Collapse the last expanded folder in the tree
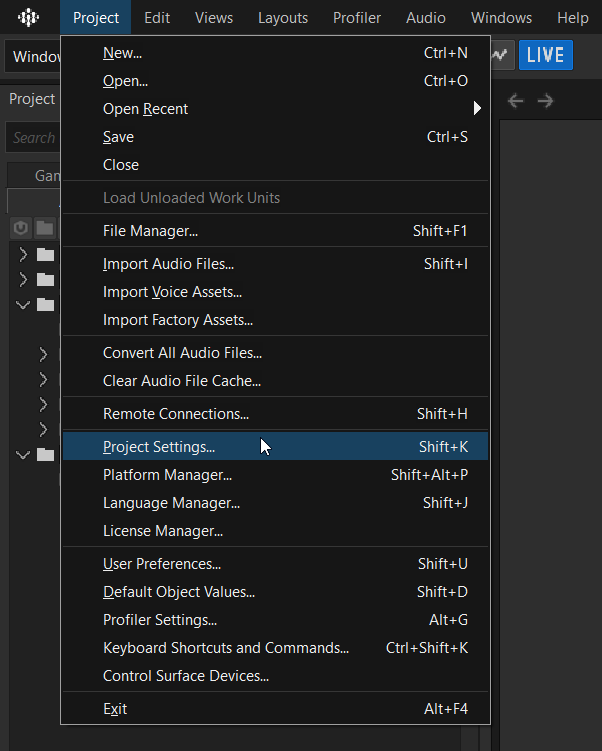 24,455
